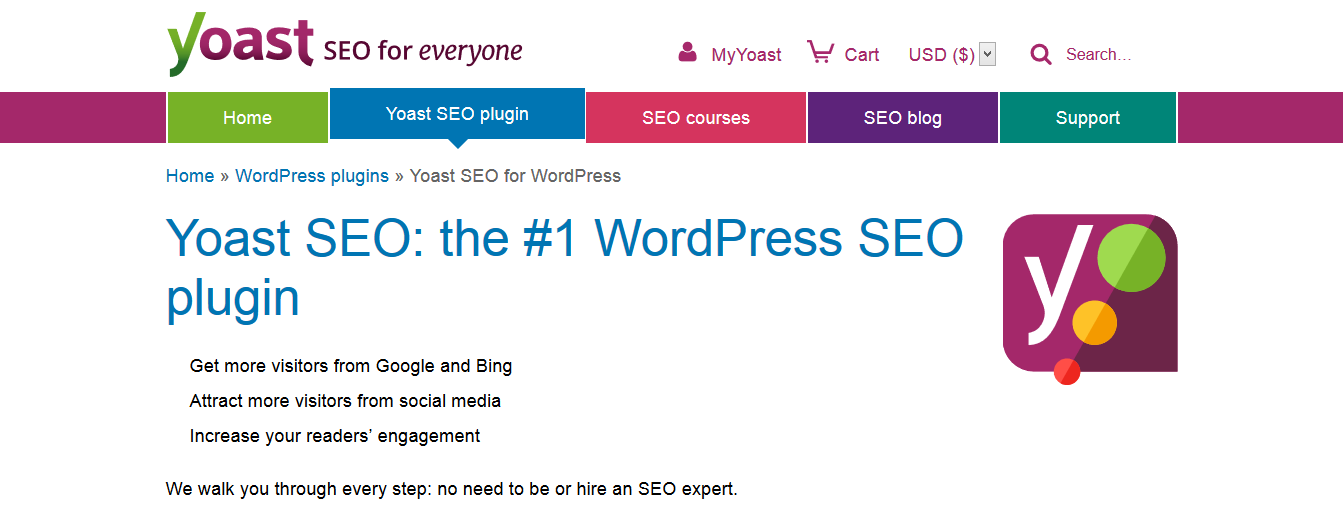Click the Yoast logo in header
The image size is (1343, 525).
[x=241, y=45]
